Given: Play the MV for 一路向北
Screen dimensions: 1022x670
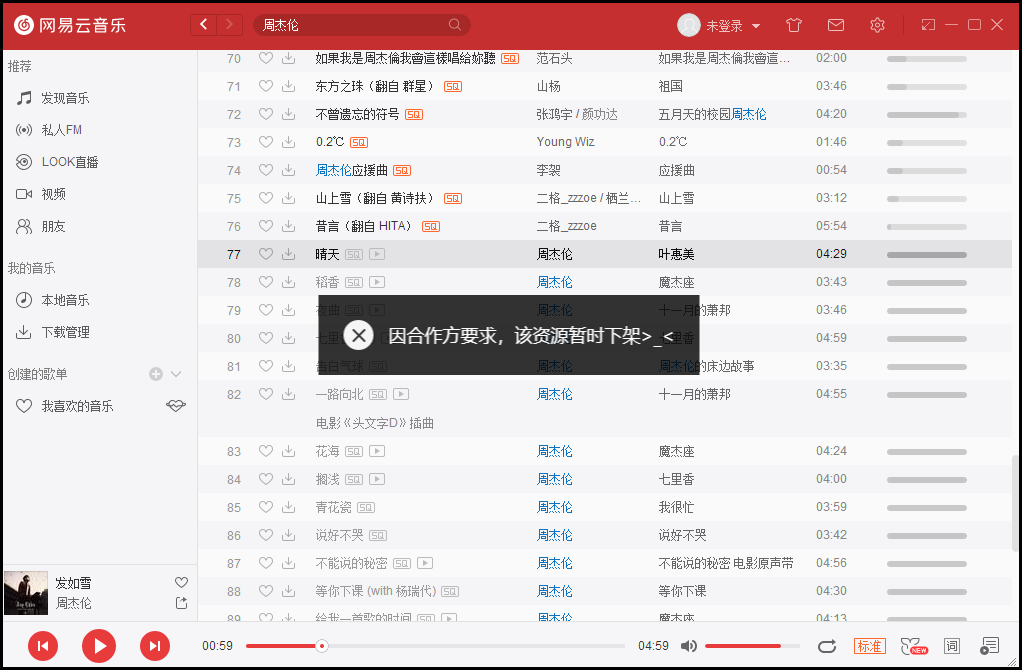Looking at the screenshot, I should [x=401, y=394].
